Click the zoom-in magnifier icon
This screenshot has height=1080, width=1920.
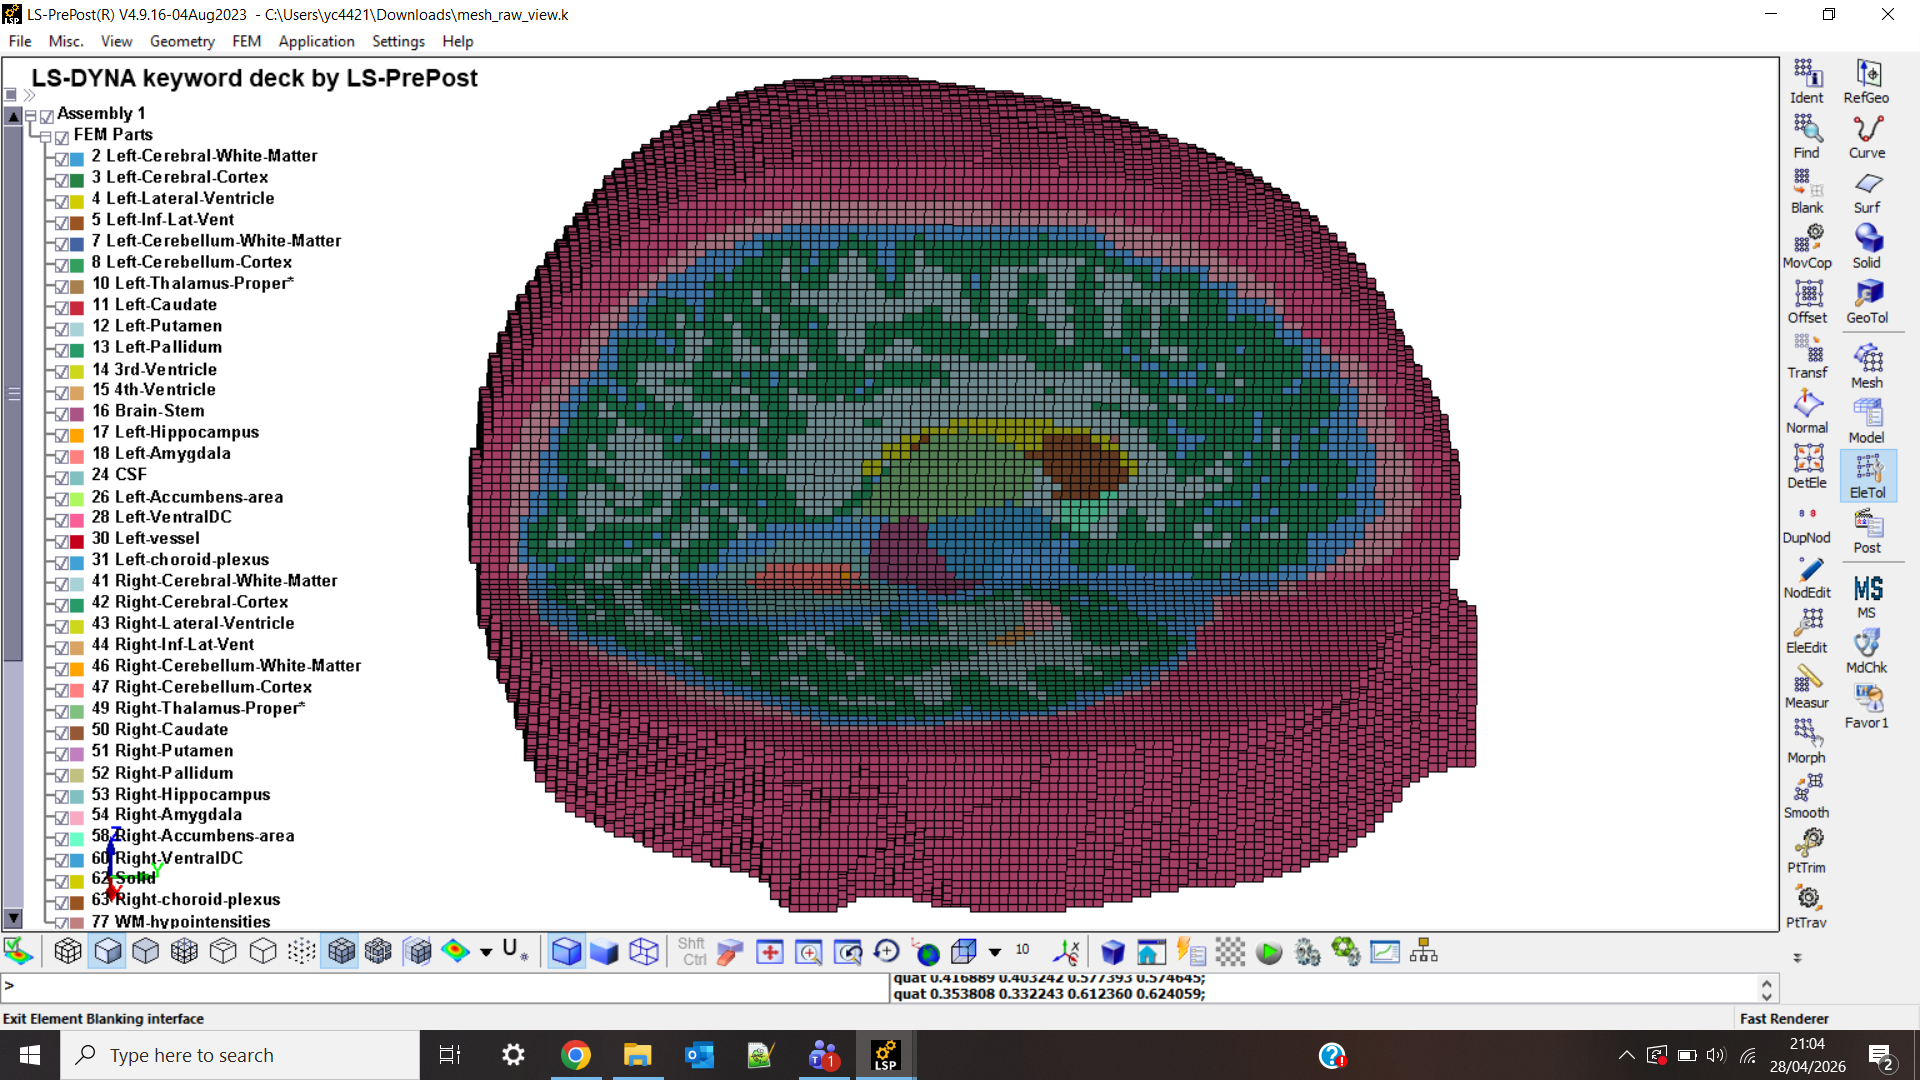(x=809, y=952)
